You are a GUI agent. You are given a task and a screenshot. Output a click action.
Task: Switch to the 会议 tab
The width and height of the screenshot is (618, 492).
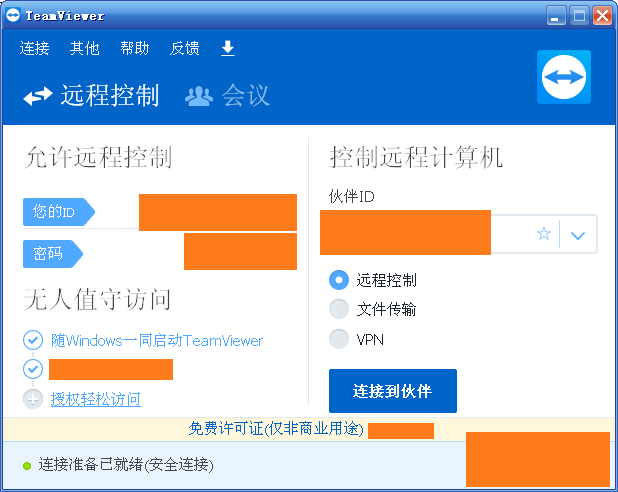[x=228, y=95]
